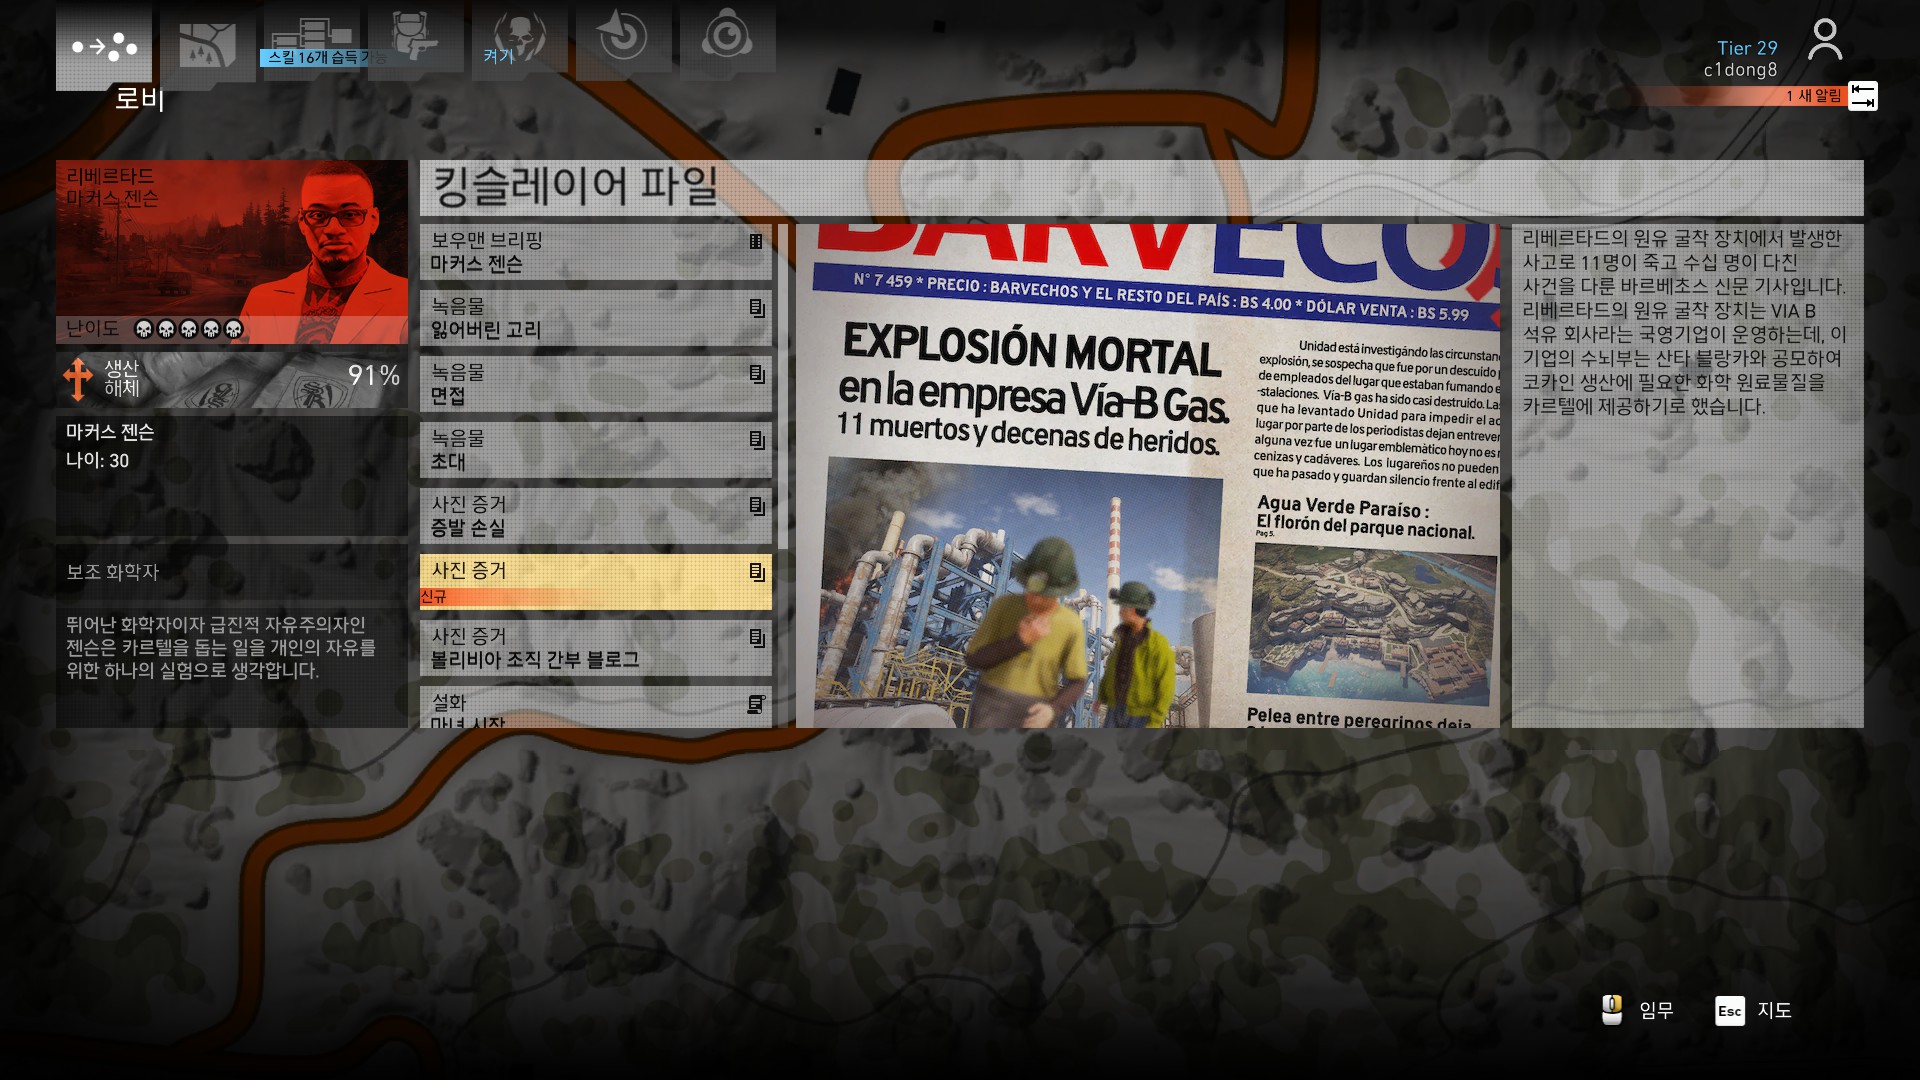Image resolution: width=1920 pixels, height=1080 pixels.
Task: Open 볼리비아 조직 간부 블로그 photo evidence
Action: [595, 648]
